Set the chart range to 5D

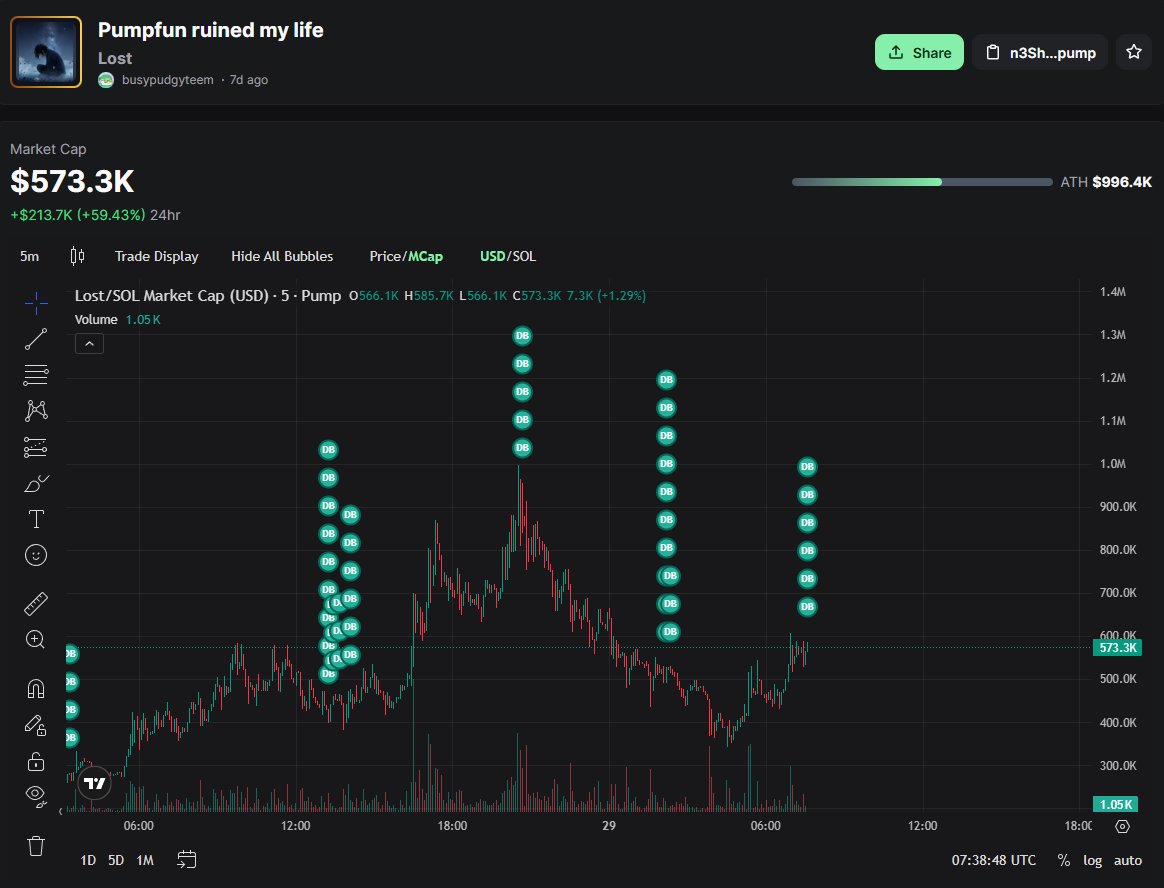(116, 860)
